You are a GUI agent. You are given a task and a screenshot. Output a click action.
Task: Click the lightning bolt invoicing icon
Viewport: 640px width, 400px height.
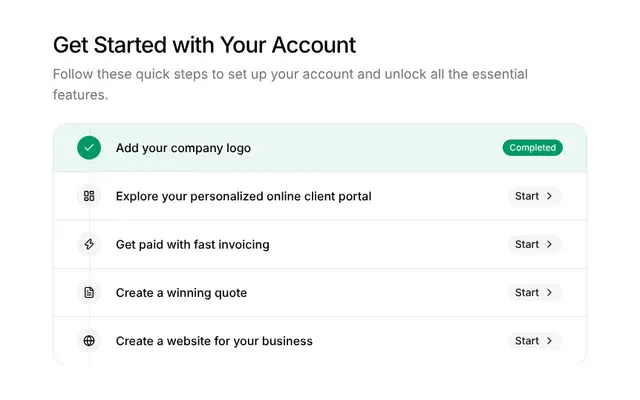pos(89,244)
